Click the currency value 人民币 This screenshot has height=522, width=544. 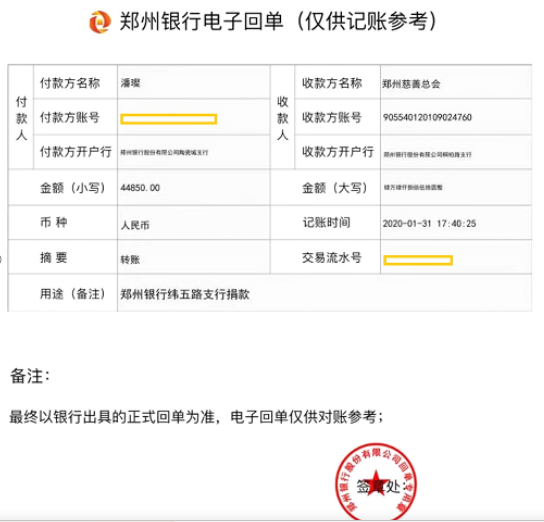[135, 225]
